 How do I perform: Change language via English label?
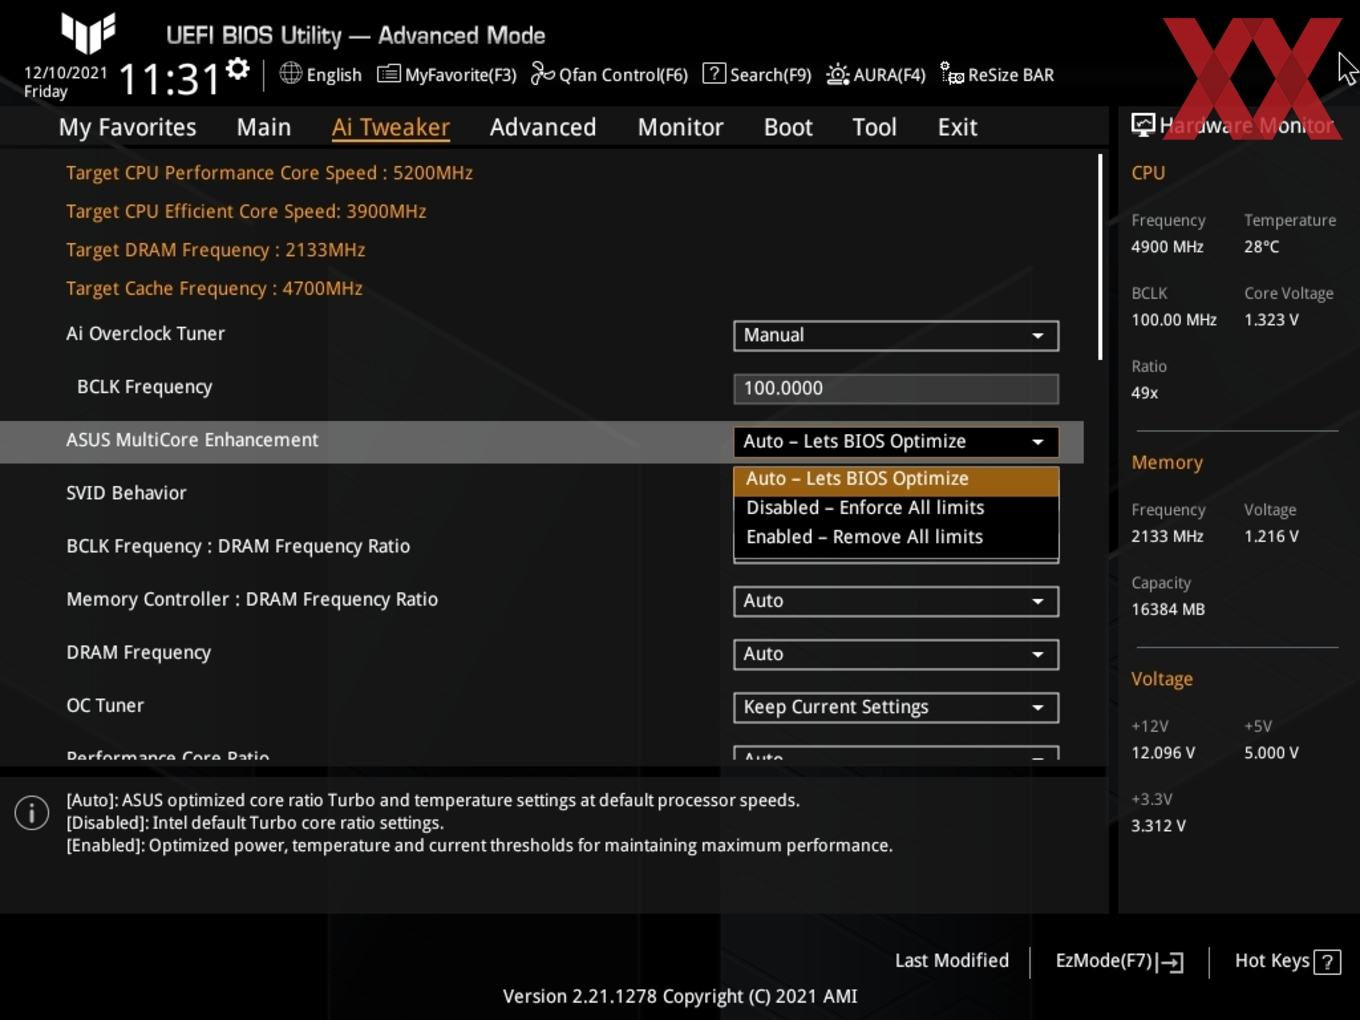(x=334, y=75)
